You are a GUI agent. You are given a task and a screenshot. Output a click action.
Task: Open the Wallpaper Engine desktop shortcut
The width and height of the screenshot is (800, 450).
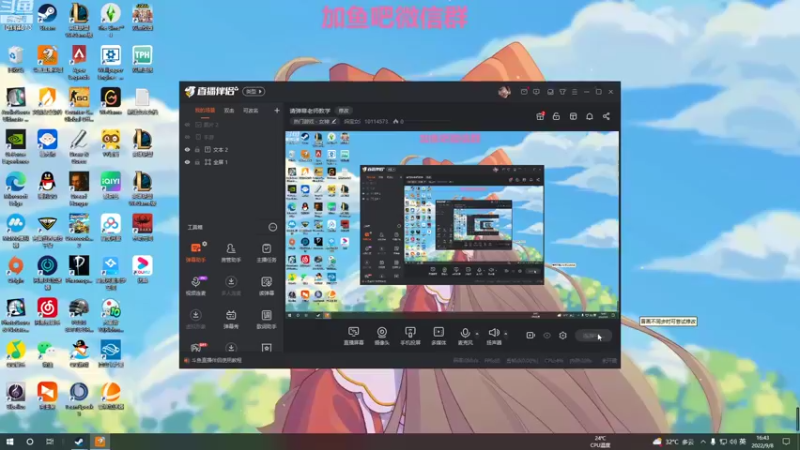111,62
